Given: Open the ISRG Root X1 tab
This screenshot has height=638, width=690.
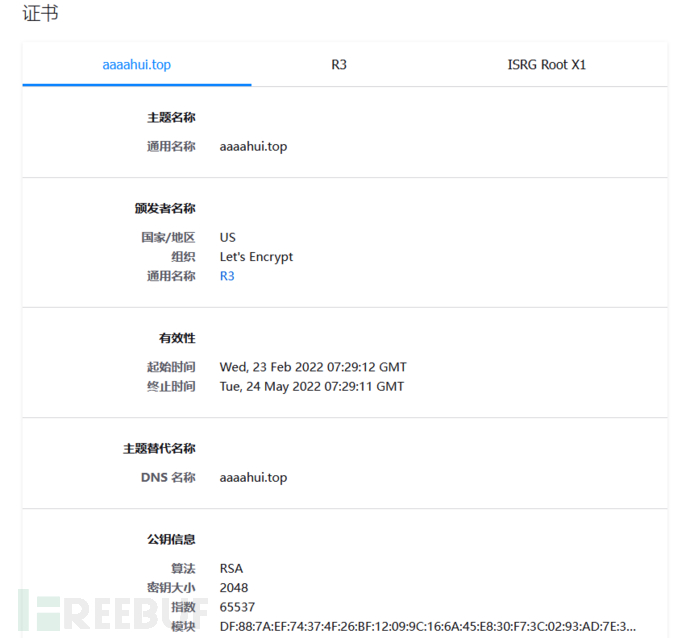Looking at the screenshot, I should click(x=547, y=65).
